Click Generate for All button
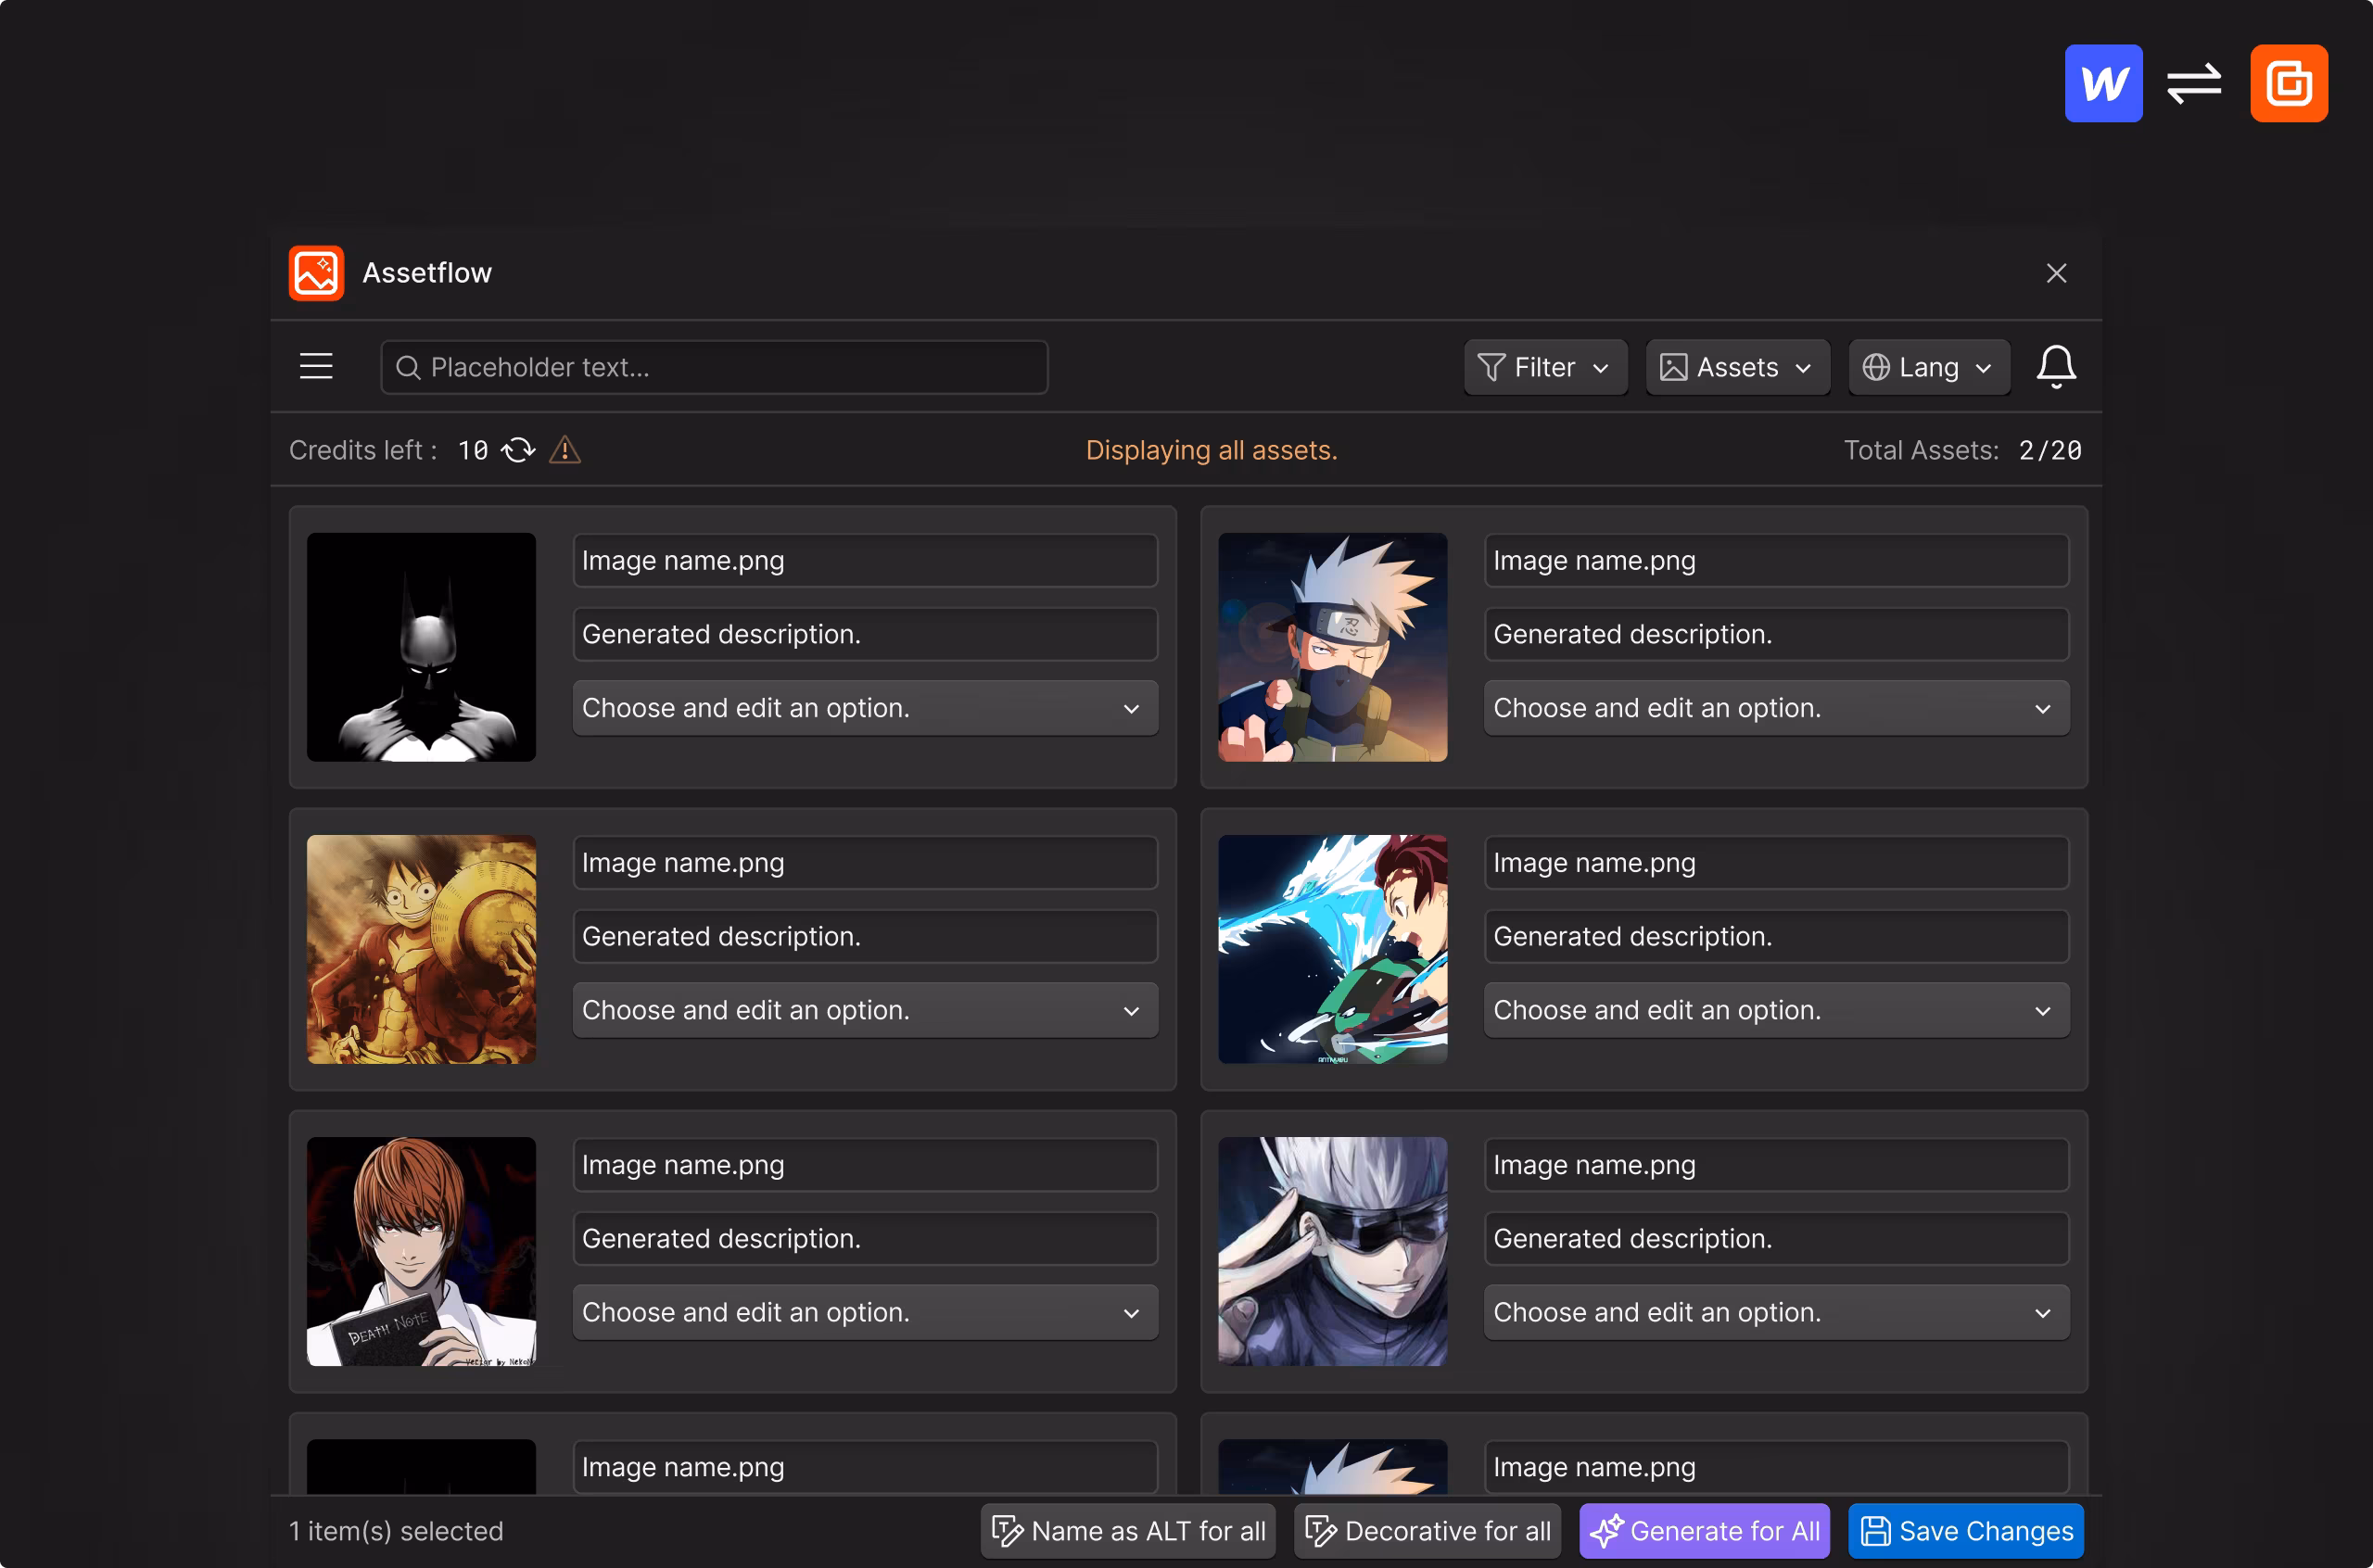 [1704, 1531]
